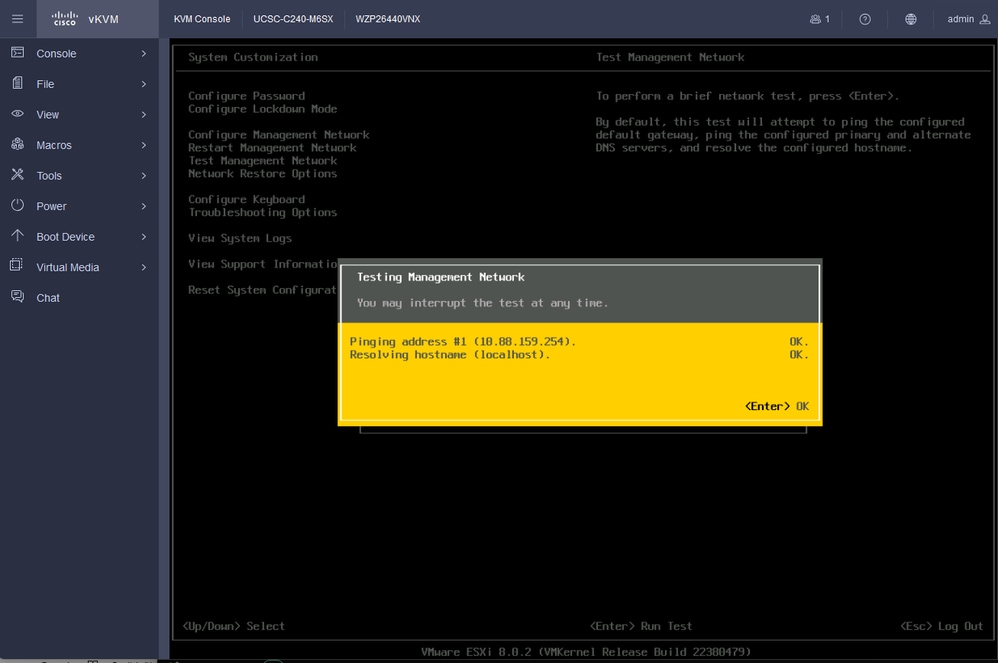Click the VMware ESXi 8.0.2 build text
Screen dimensions: 998x663
(x=586, y=652)
